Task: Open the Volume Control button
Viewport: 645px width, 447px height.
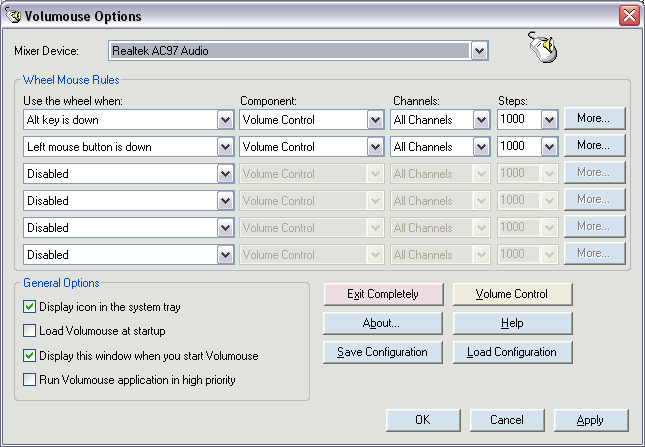Action: [512, 295]
